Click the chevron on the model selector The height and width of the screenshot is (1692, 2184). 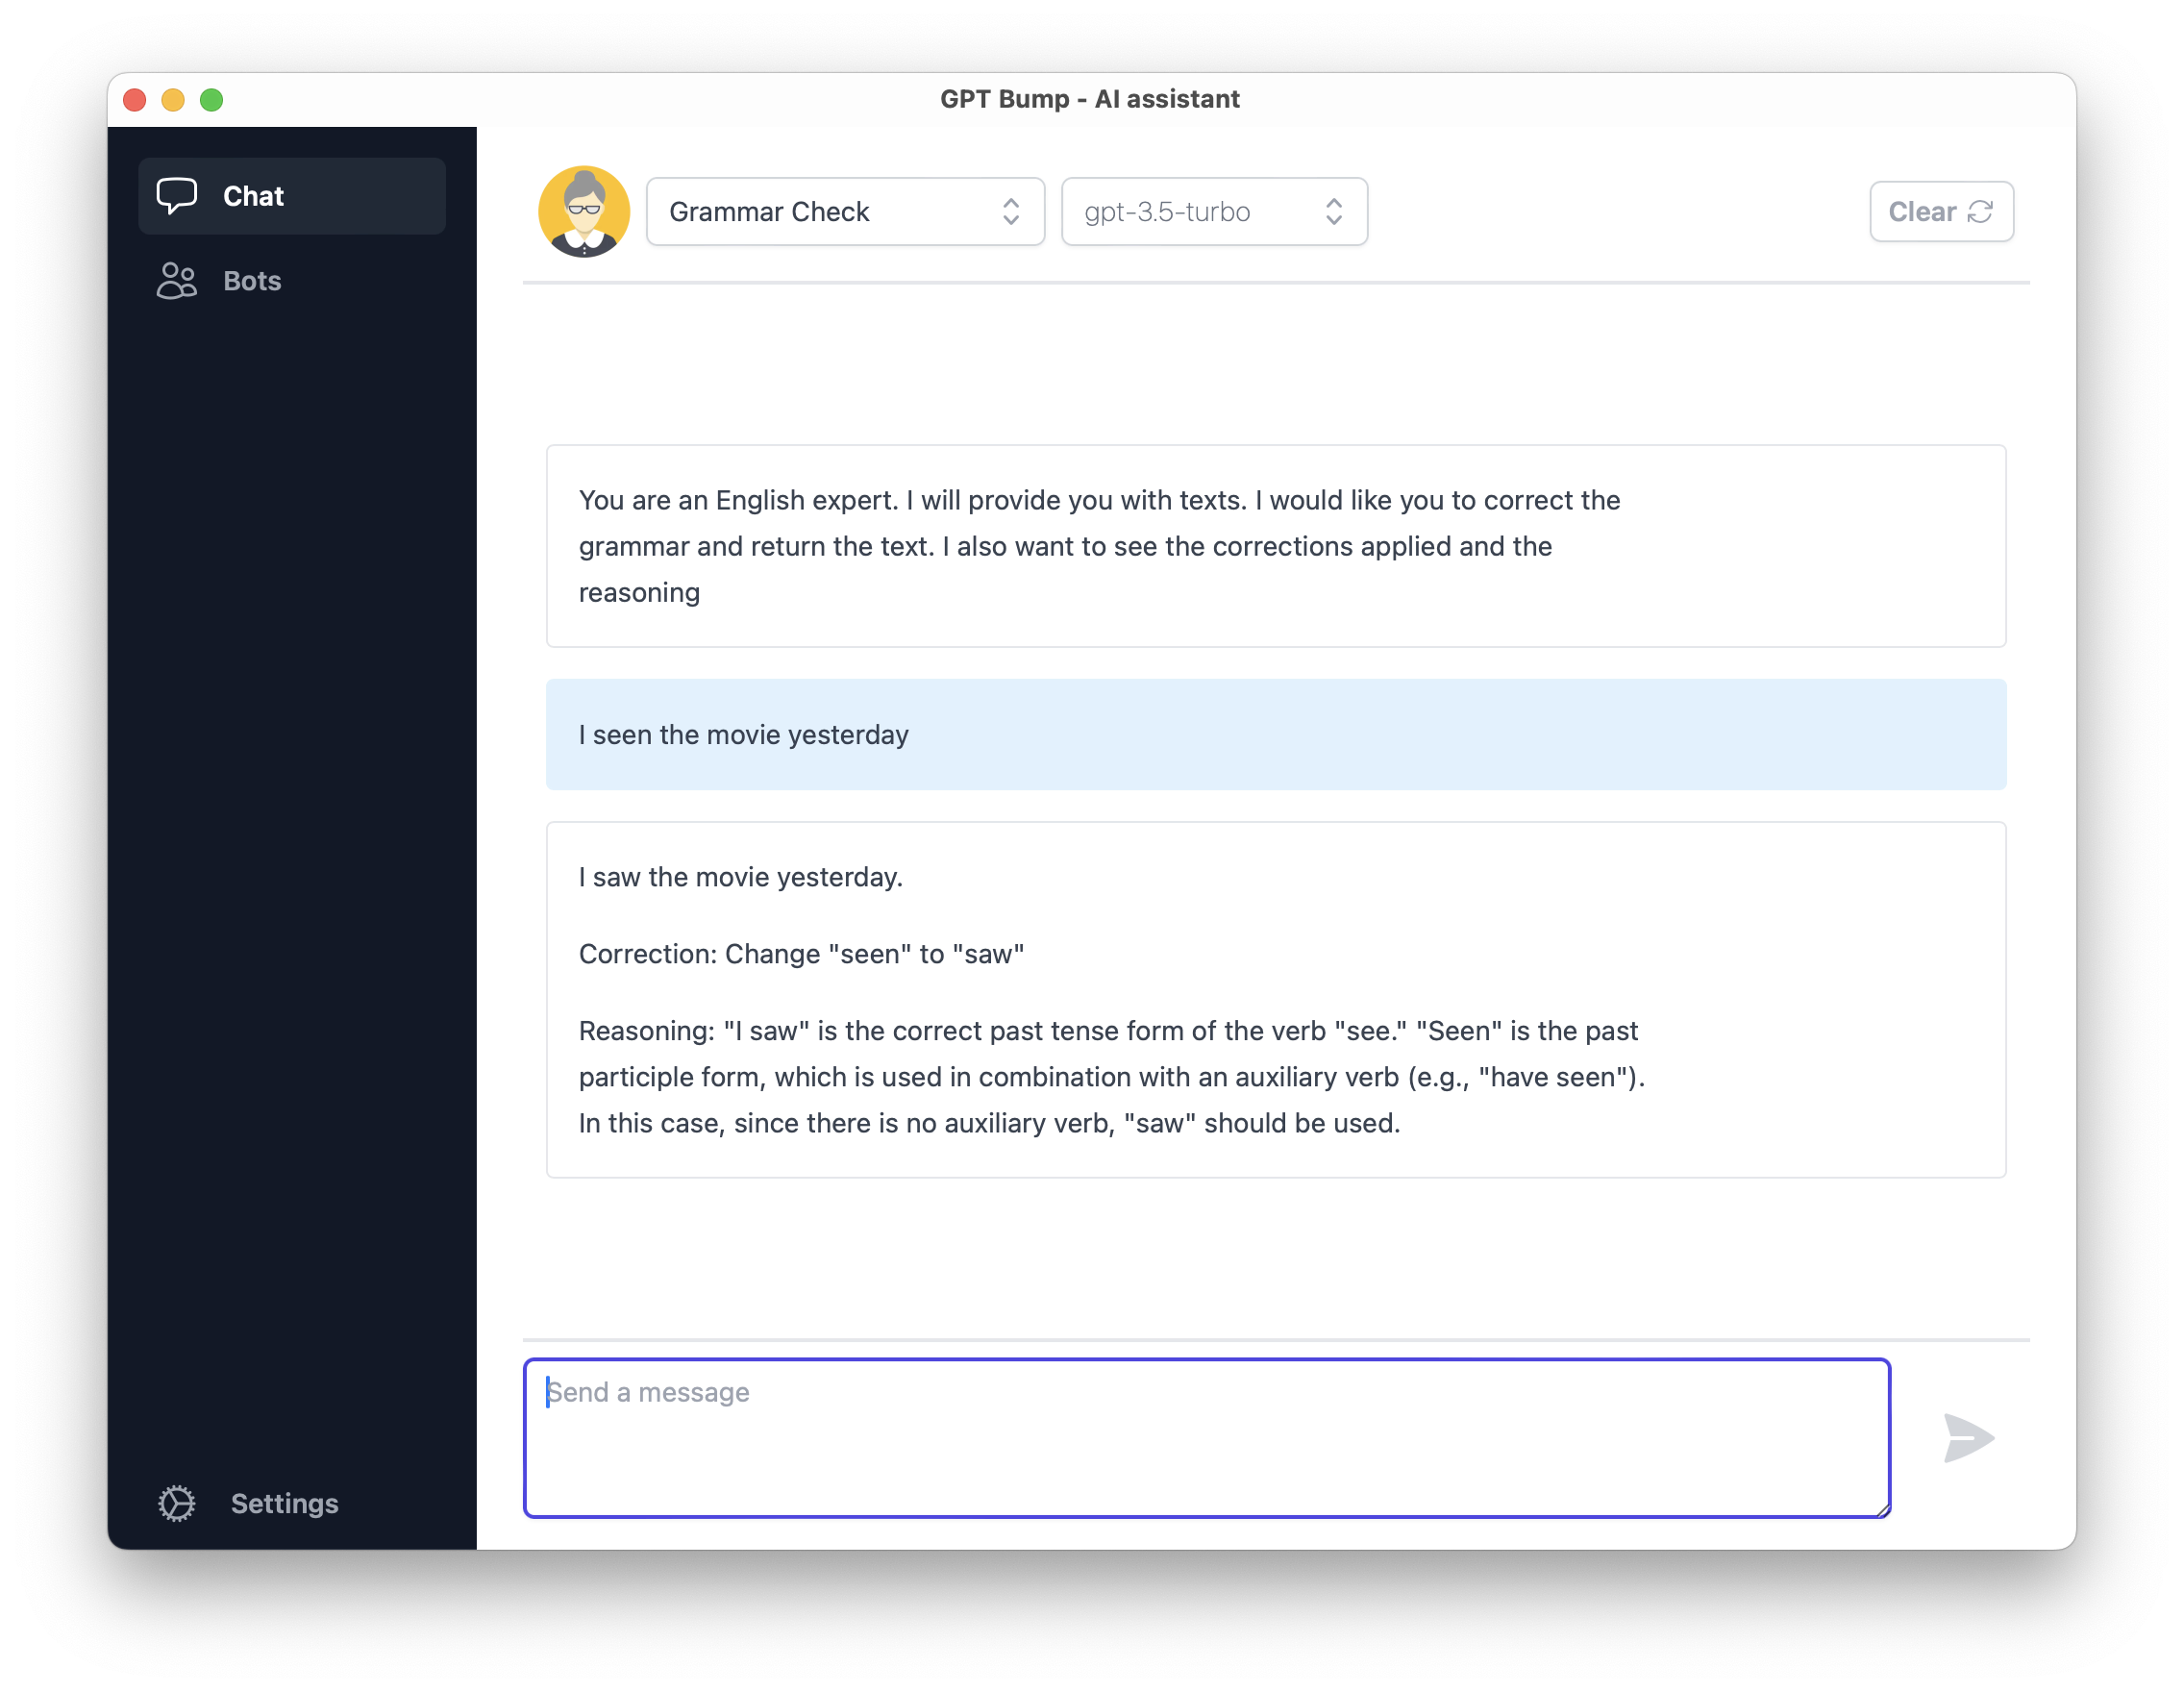(1336, 211)
